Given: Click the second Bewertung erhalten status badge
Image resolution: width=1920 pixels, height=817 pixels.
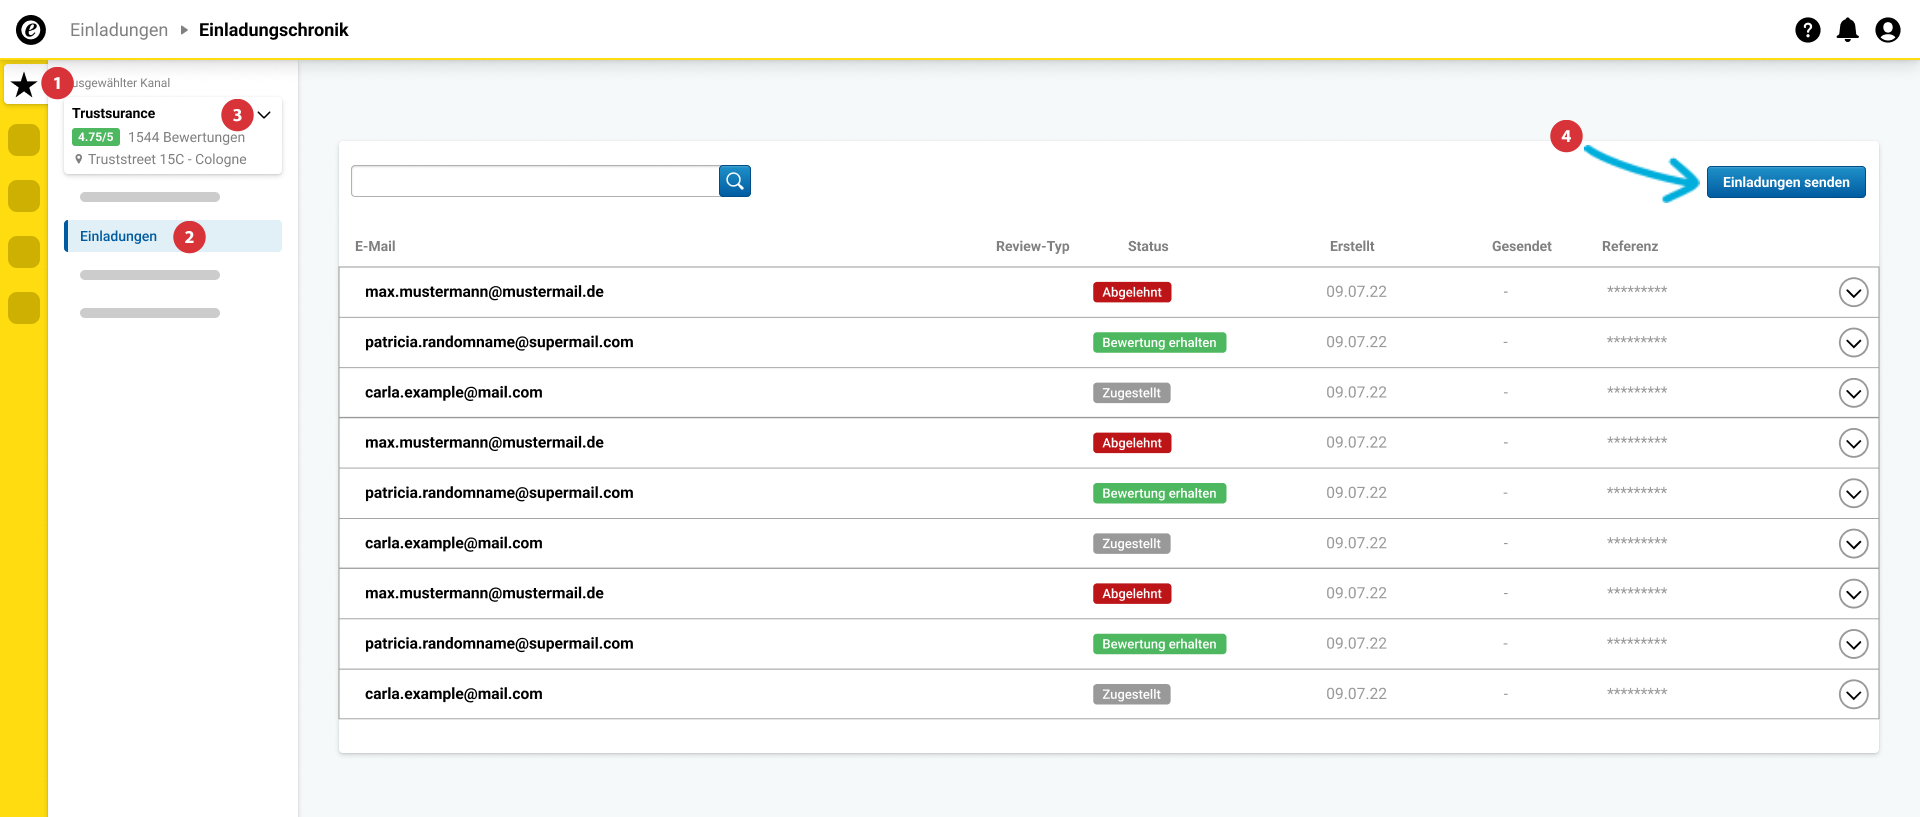Looking at the screenshot, I should (1159, 493).
